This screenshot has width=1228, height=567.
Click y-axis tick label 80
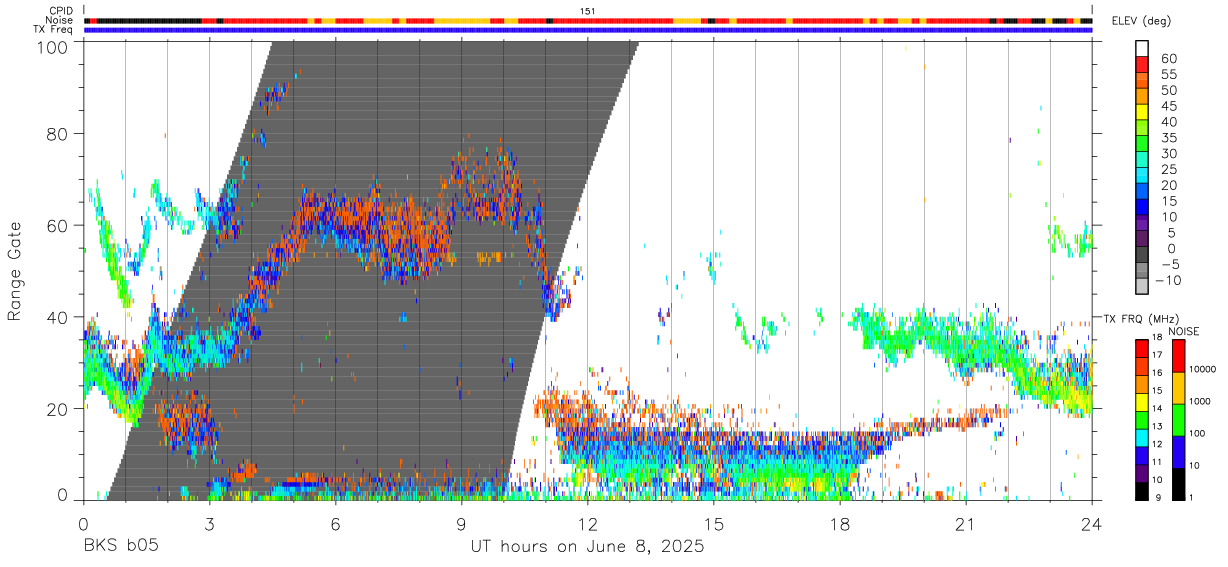pyautogui.click(x=58, y=133)
